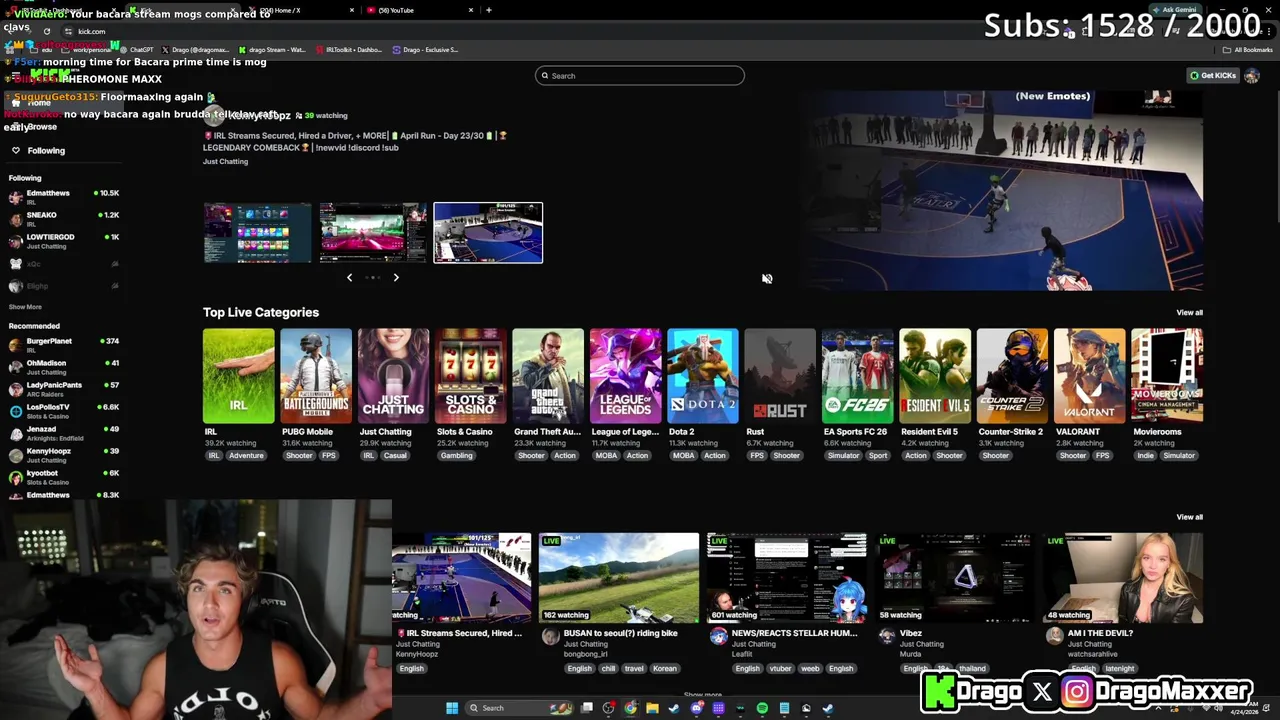The height and width of the screenshot is (720, 1280).
Task: Open the Grand Theft Auto category
Action: (548, 376)
